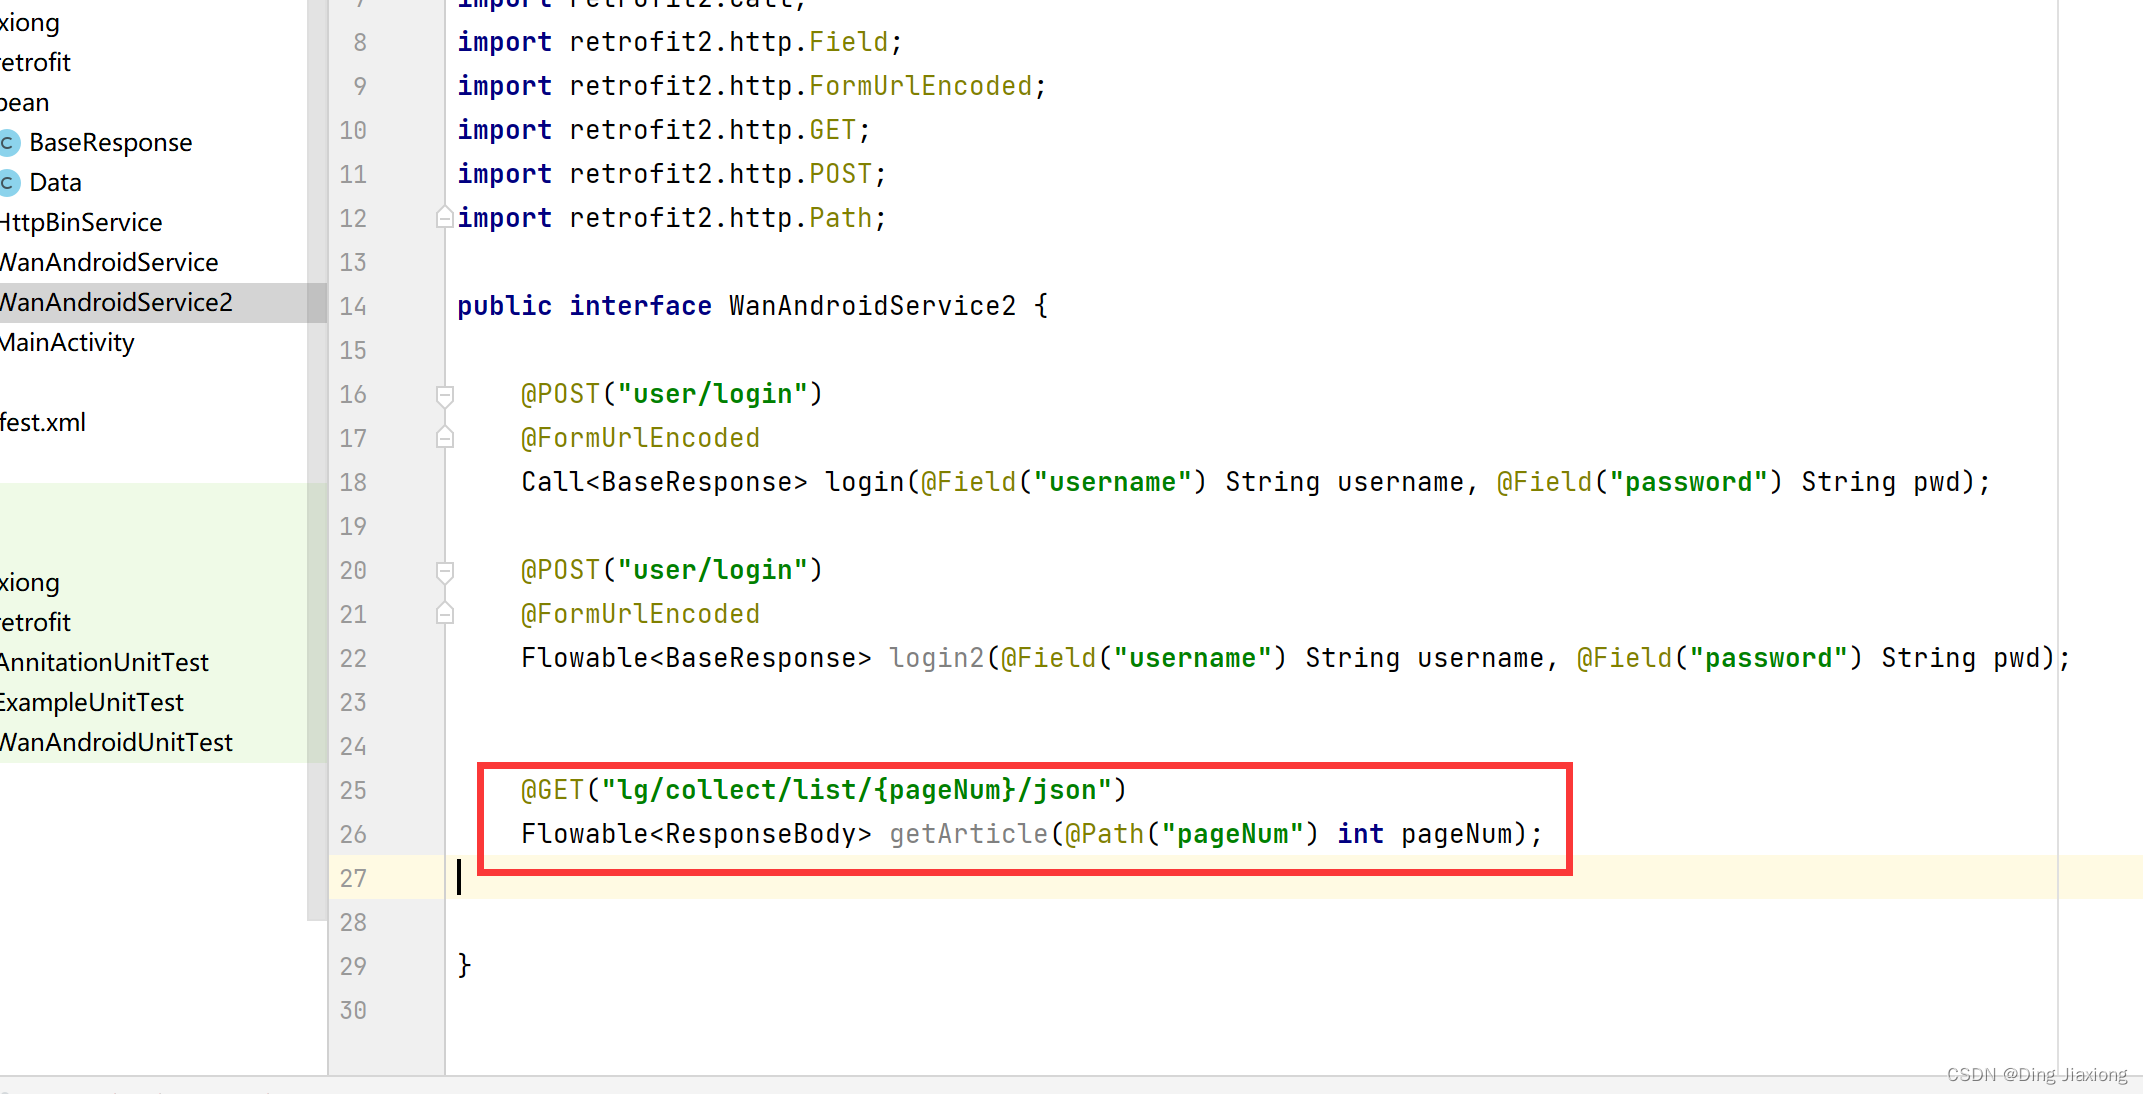The width and height of the screenshot is (2143, 1094).
Task: Click the Field import on line 8
Action: click(x=848, y=42)
